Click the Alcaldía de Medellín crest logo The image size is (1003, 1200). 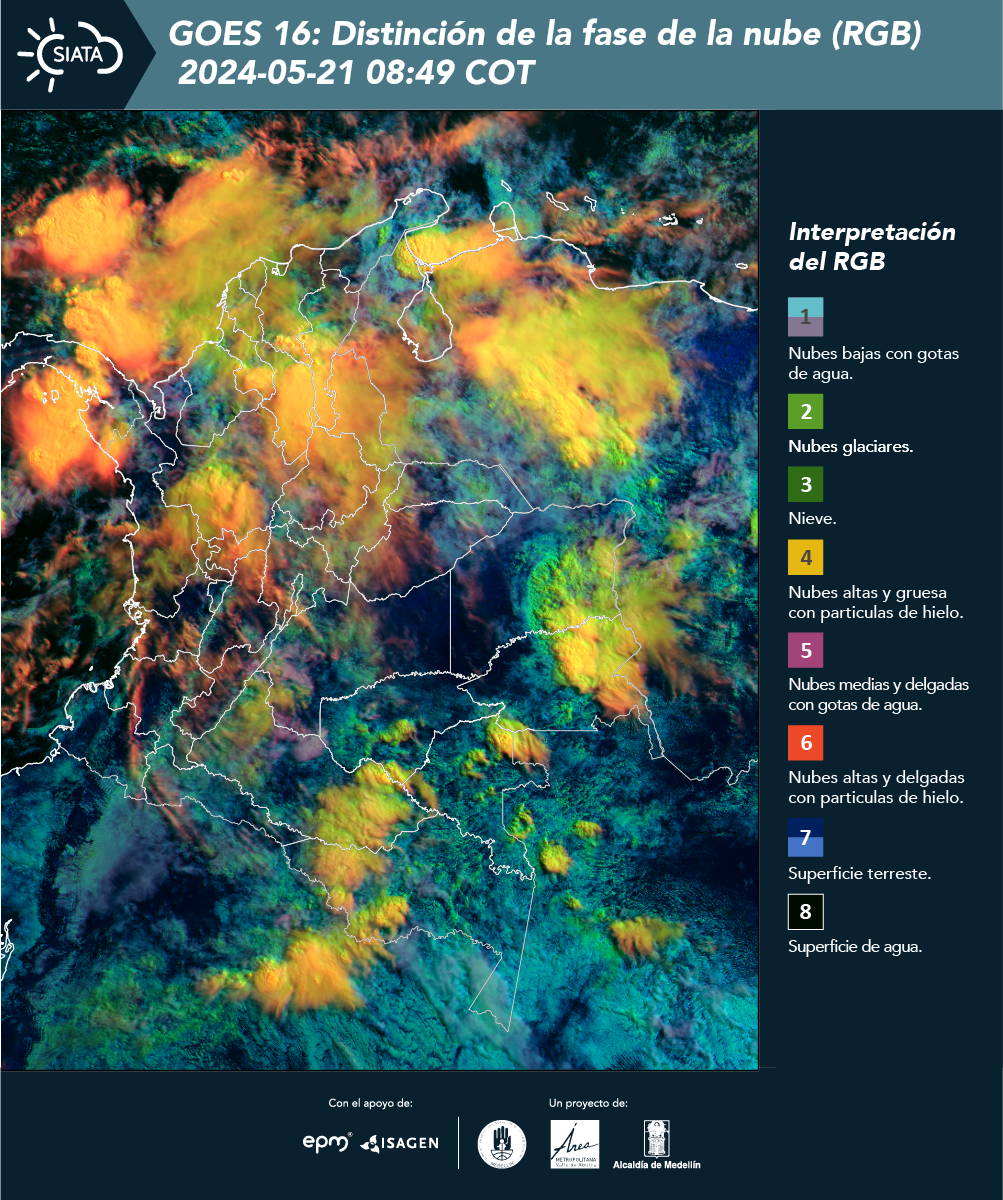656,1144
